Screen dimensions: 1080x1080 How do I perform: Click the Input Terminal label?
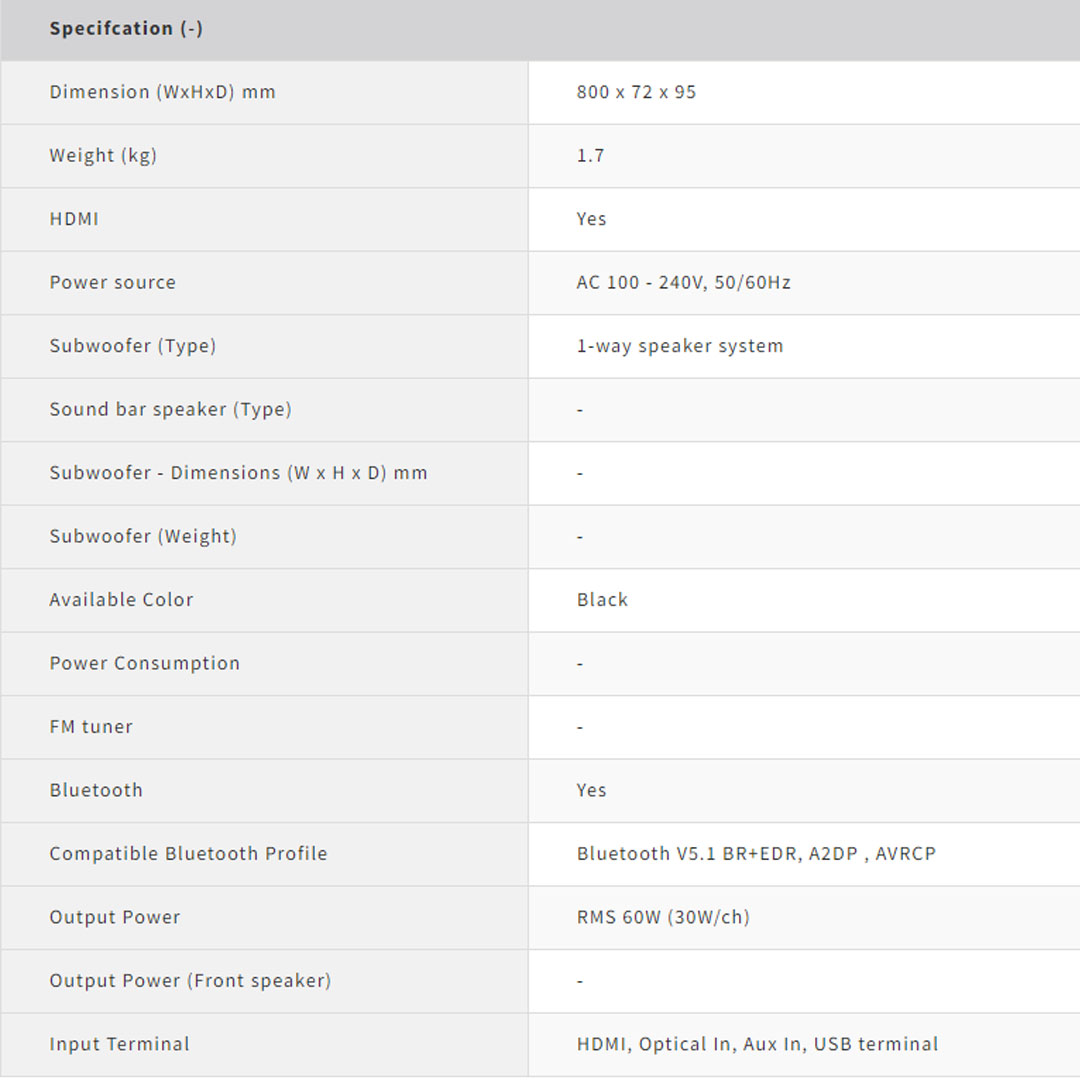(x=119, y=1044)
